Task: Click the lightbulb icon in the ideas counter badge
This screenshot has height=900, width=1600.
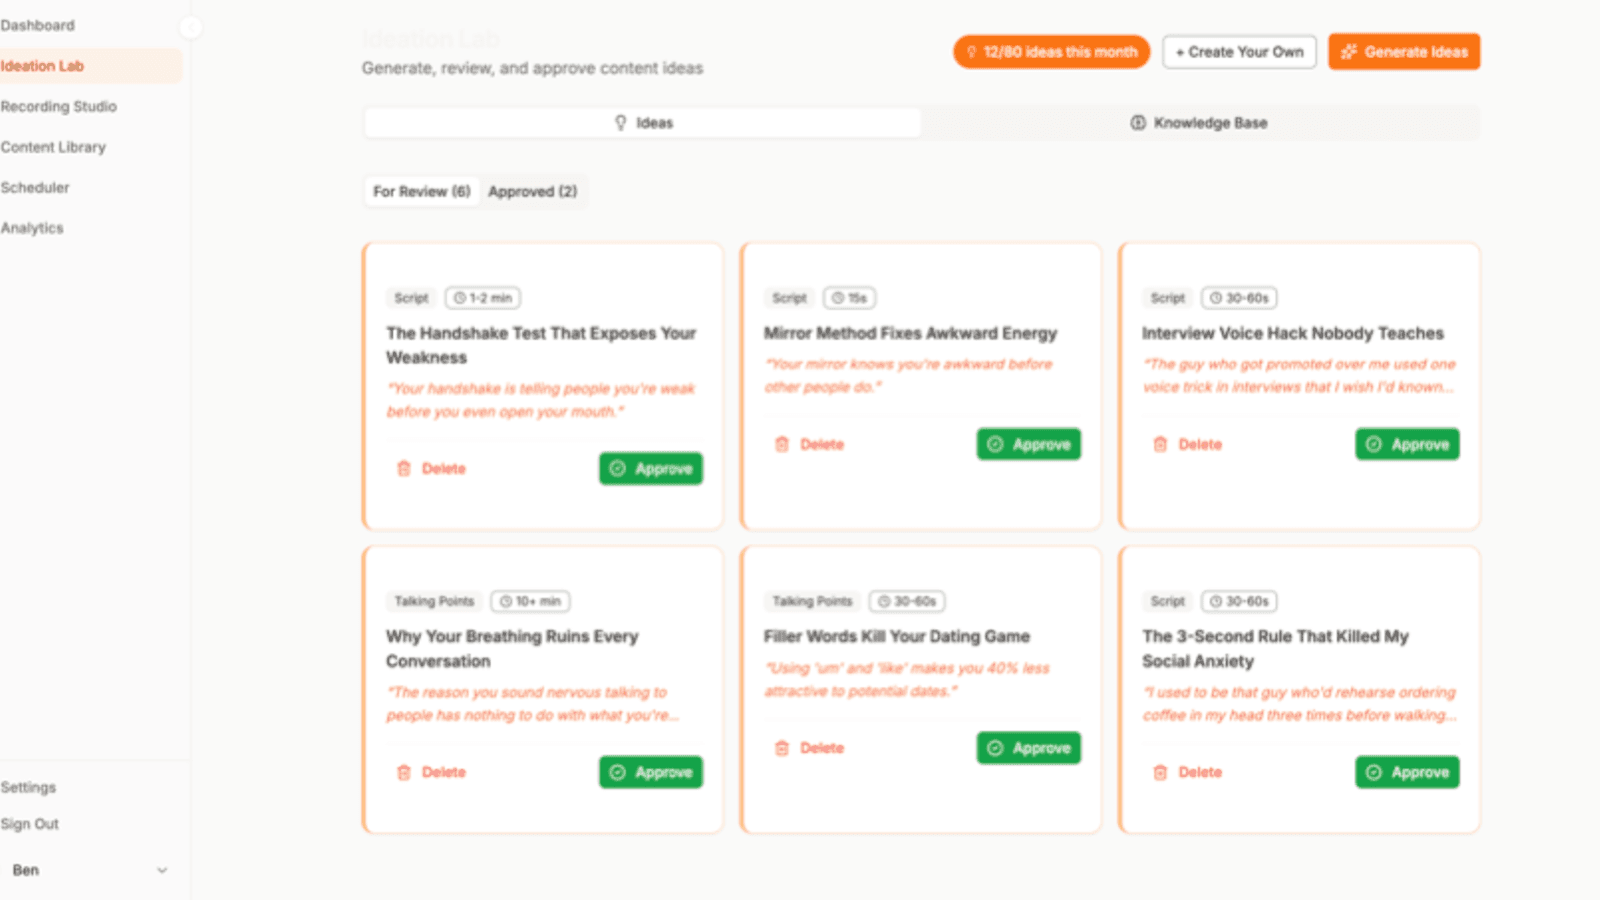Action: coord(971,51)
